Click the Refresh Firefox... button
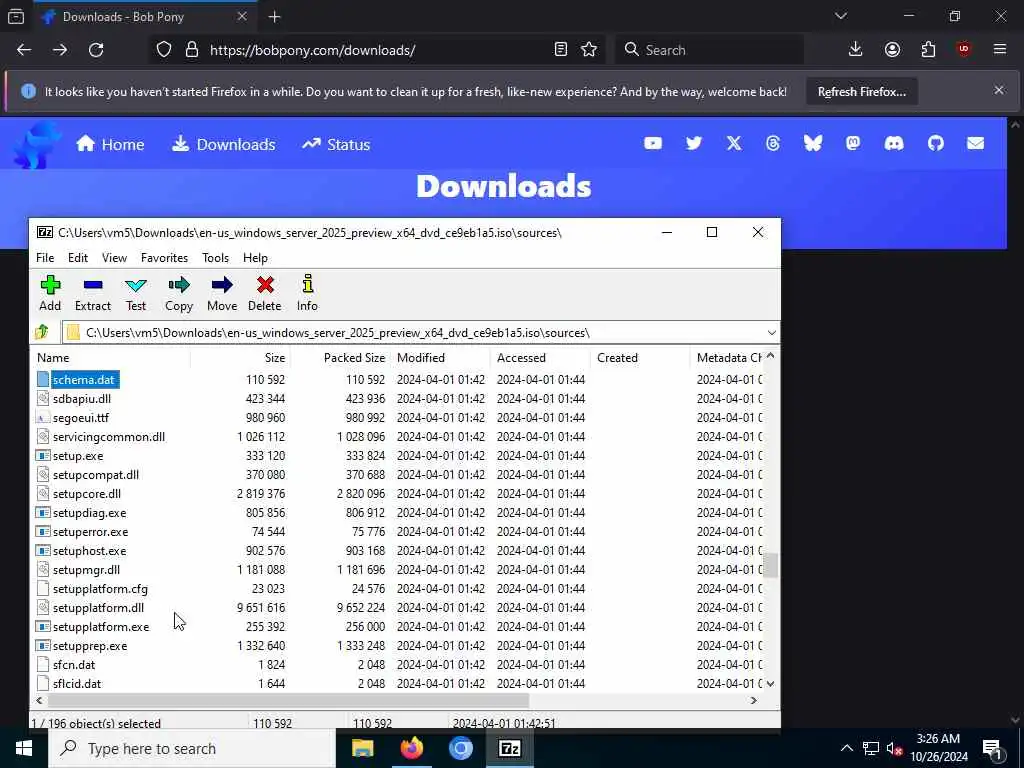The width and height of the screenshot is (1024, 768). (861, 91)
